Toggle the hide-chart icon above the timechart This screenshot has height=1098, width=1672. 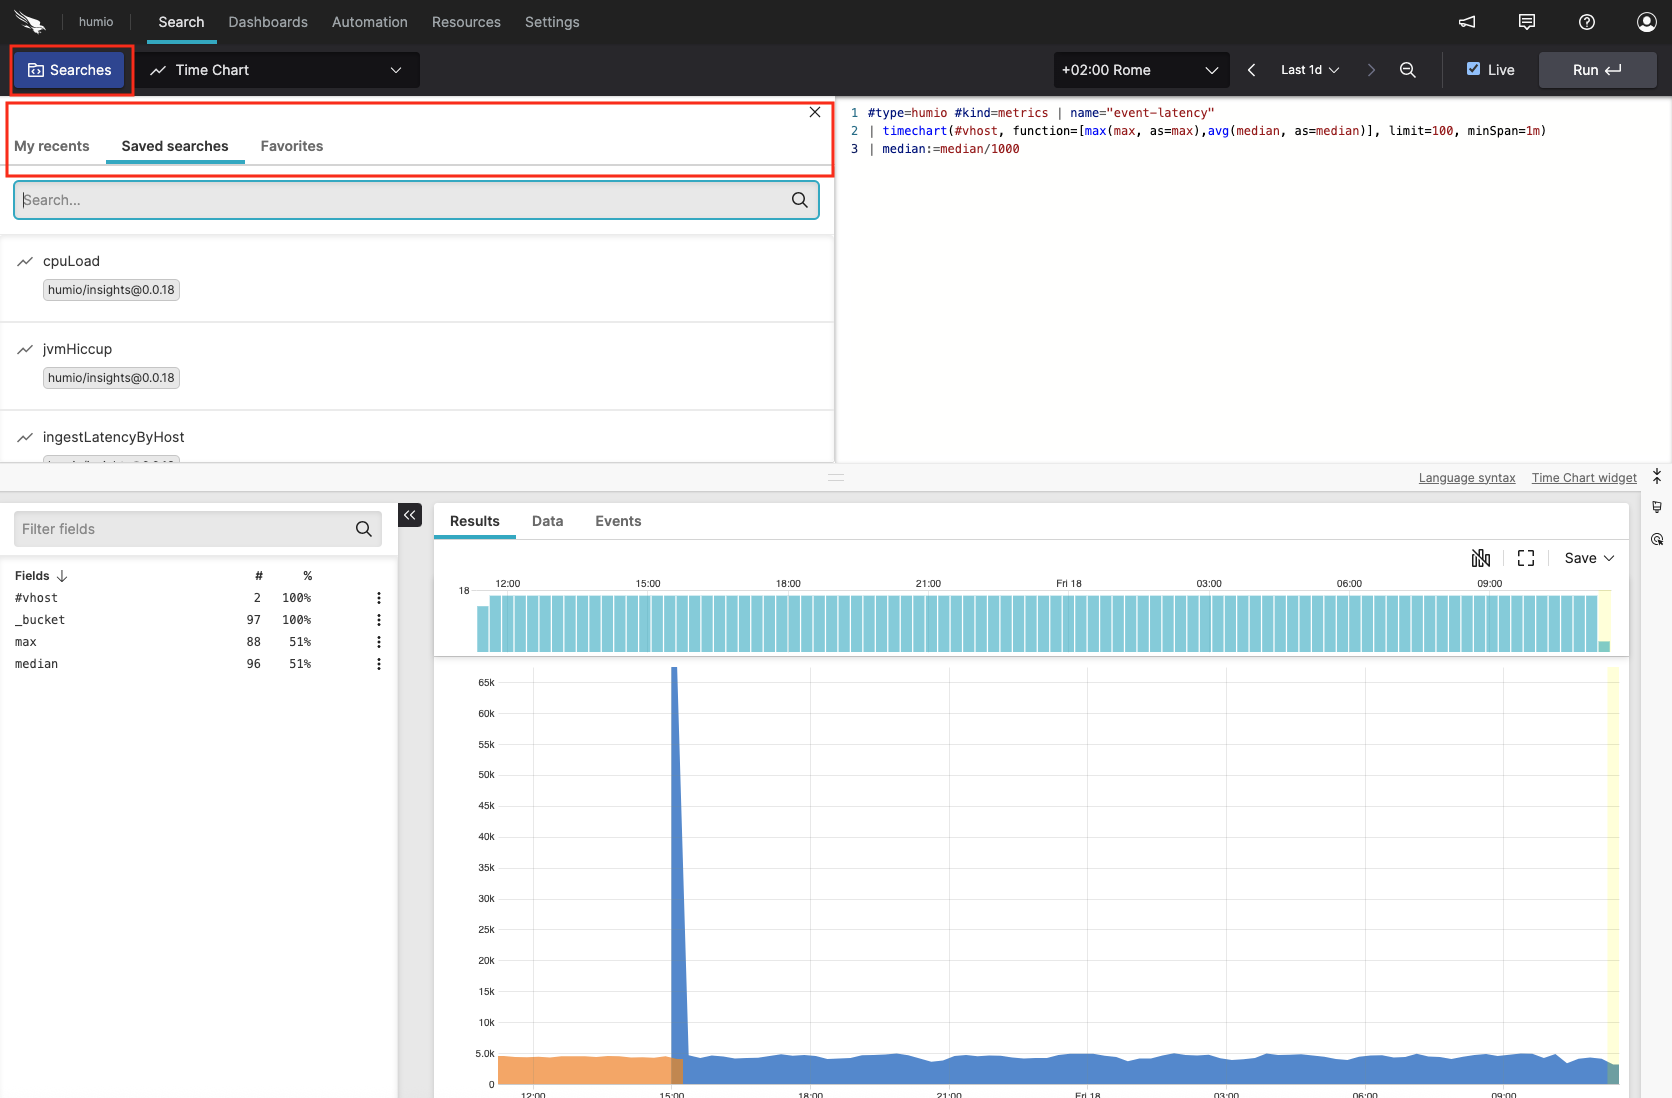(1481, 558)
